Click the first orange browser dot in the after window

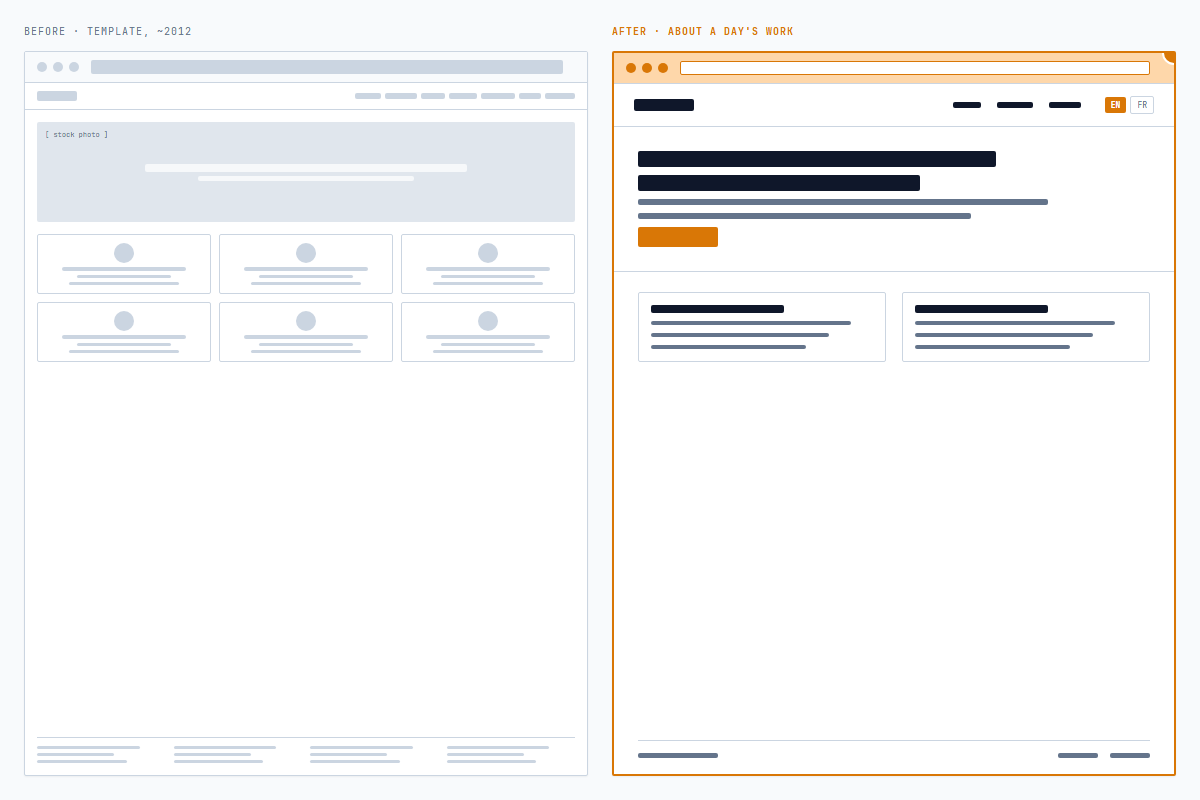[x=631, y=68]
